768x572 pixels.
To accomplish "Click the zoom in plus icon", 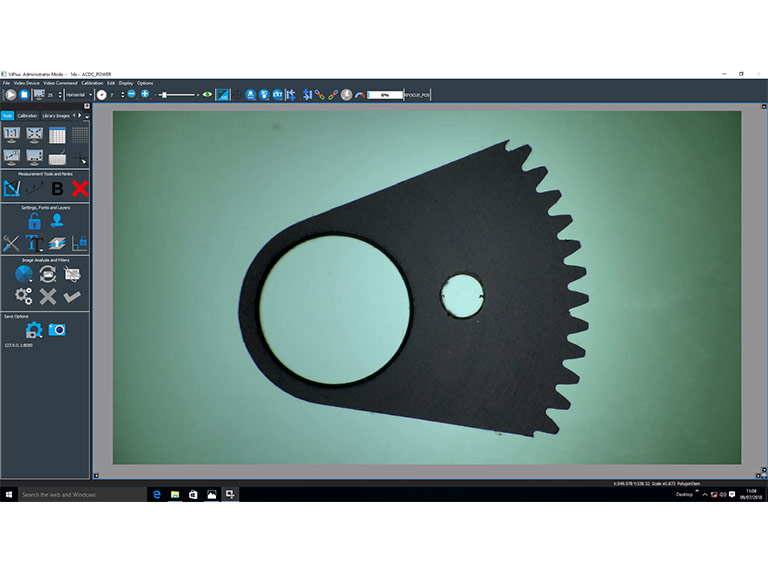I will coord(145,94).
